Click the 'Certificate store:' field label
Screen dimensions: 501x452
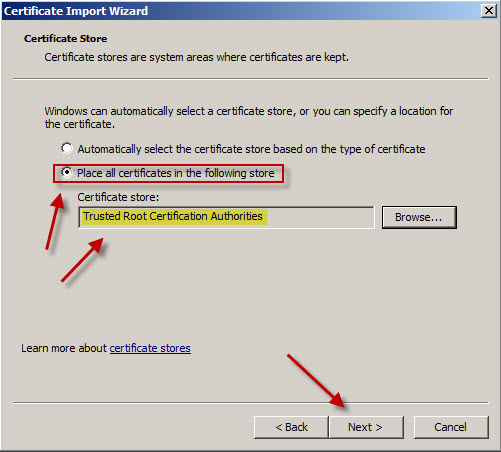(x=118, y=197)
